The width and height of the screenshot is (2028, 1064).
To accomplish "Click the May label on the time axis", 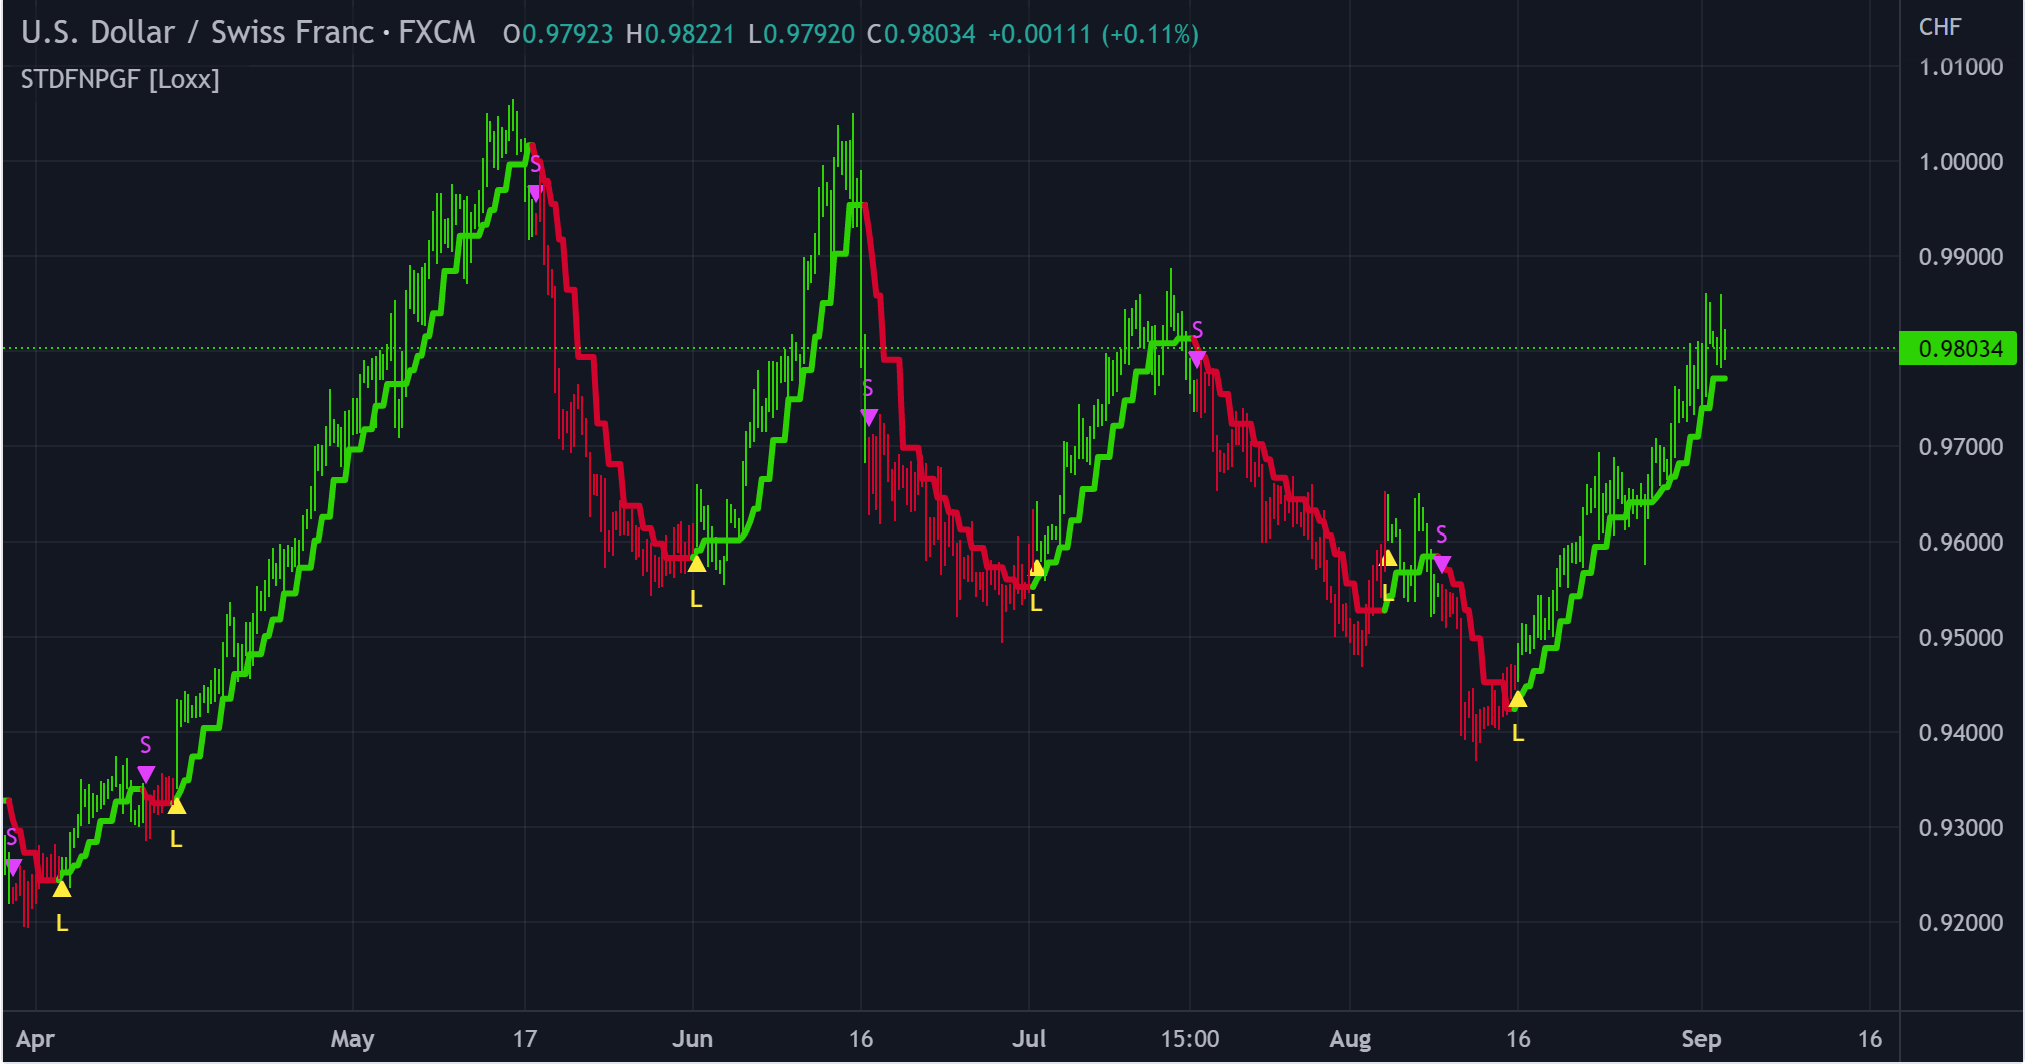I will (x=352, y=1039).
